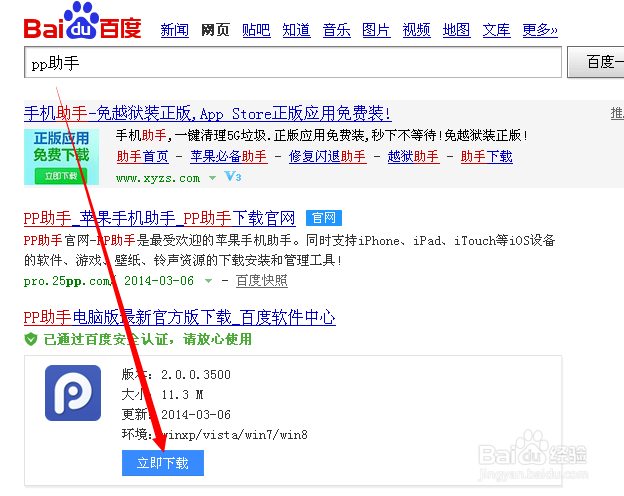Open PP助手_苹果手机助手_PP助手下载官网 result
Viewport: 624px width, 496px height.
click(159, 219)
